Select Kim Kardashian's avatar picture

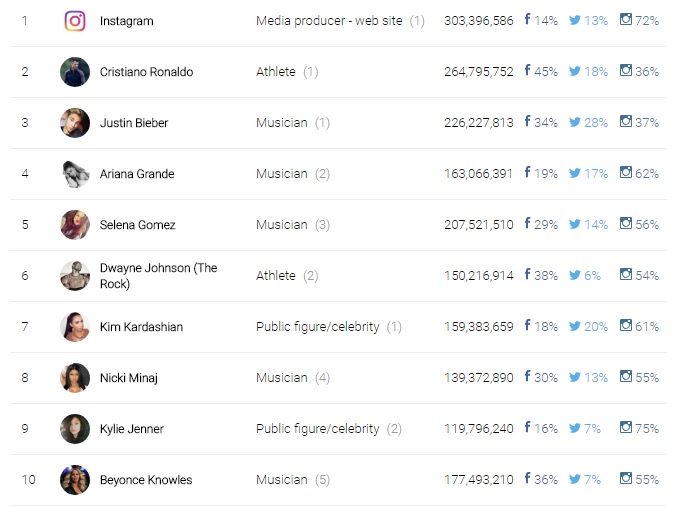tap(75, 327)
